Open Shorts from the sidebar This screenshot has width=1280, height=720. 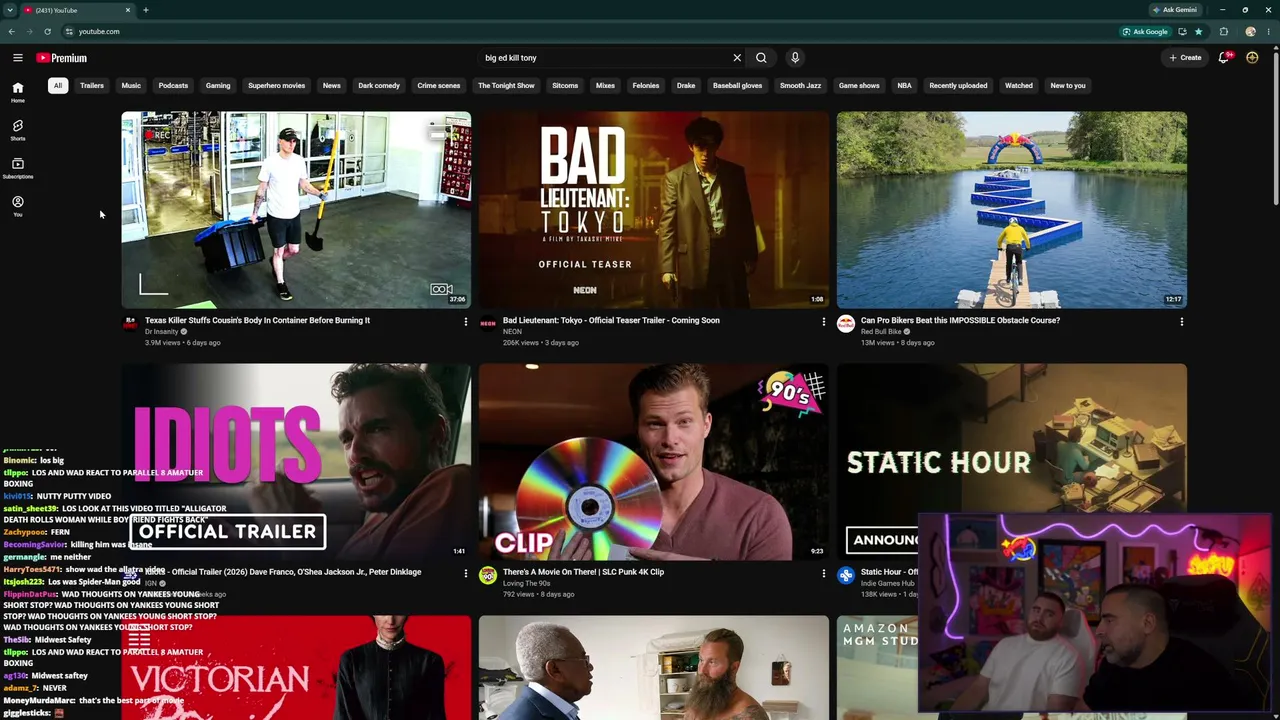[x=17, y=130]
